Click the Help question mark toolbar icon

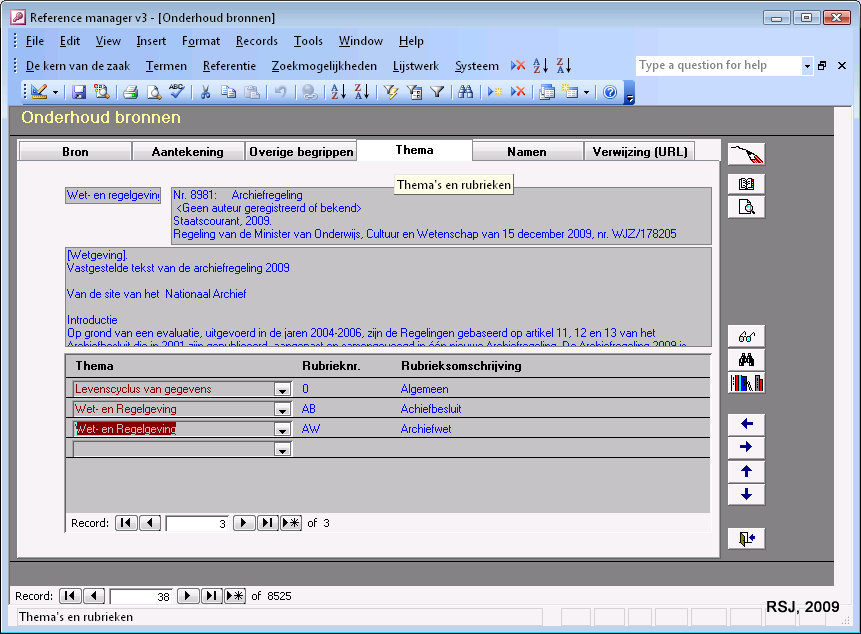610,92
